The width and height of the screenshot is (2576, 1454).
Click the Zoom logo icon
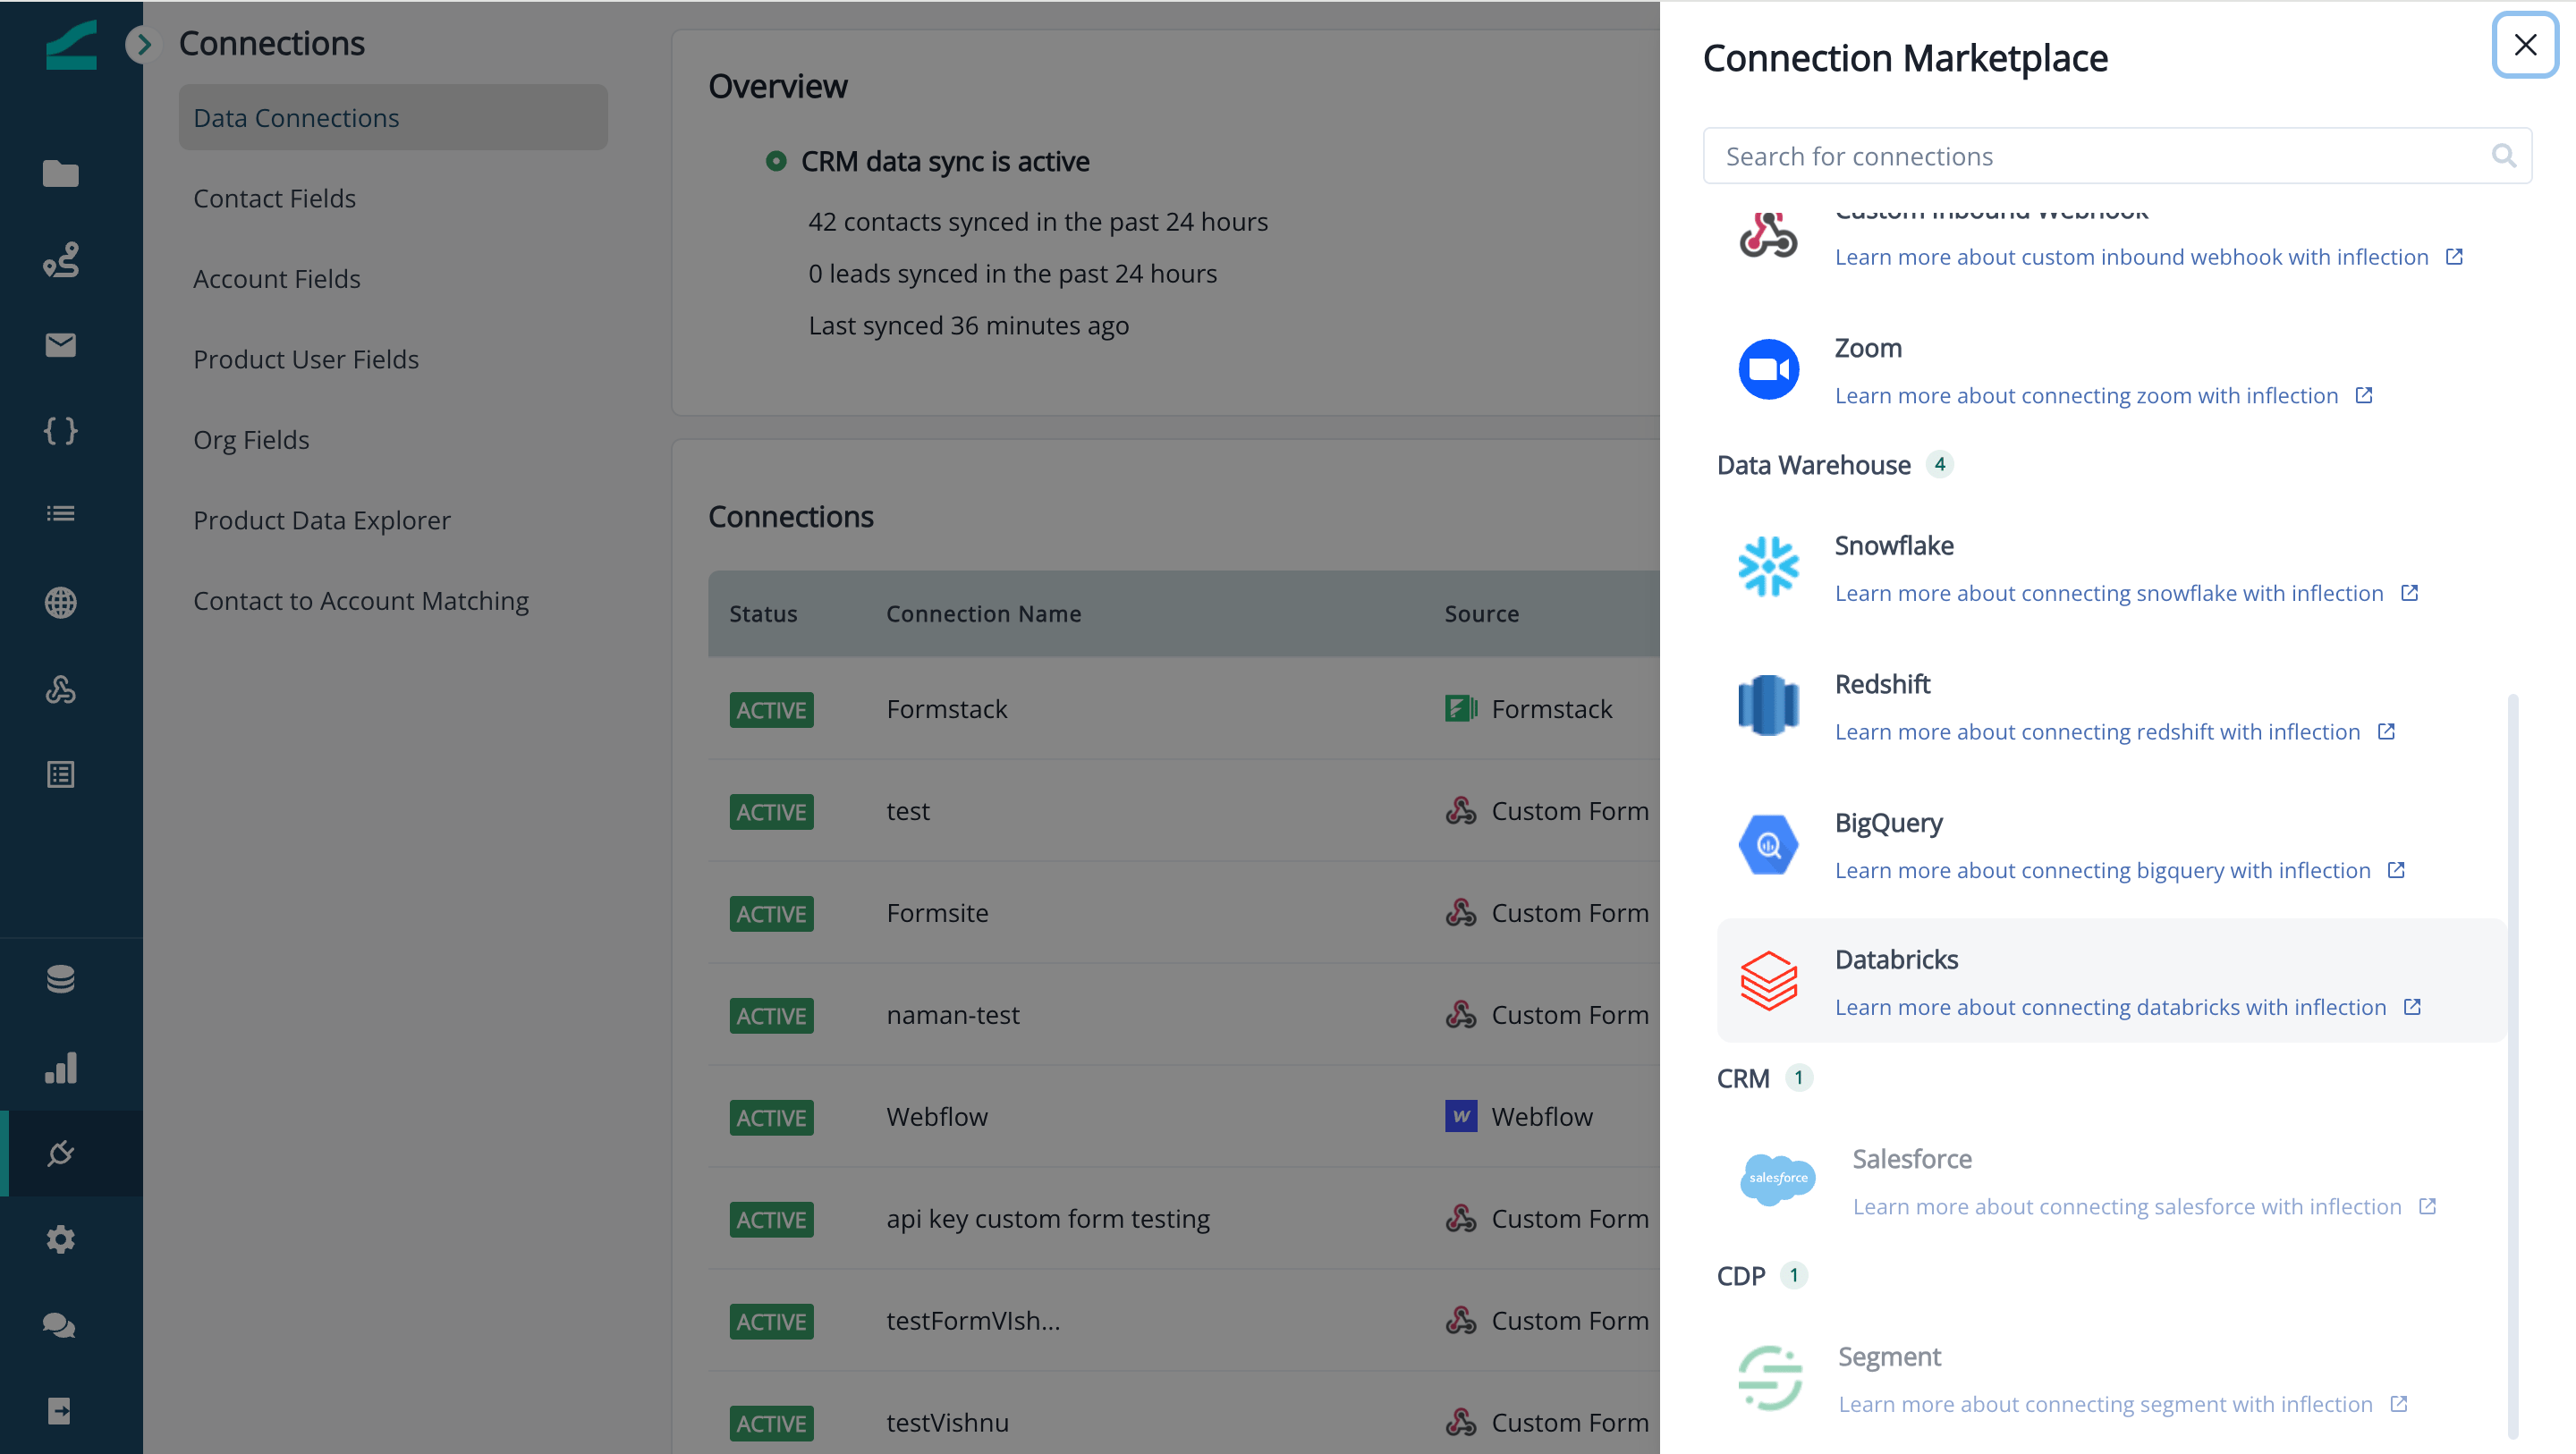1768,370
